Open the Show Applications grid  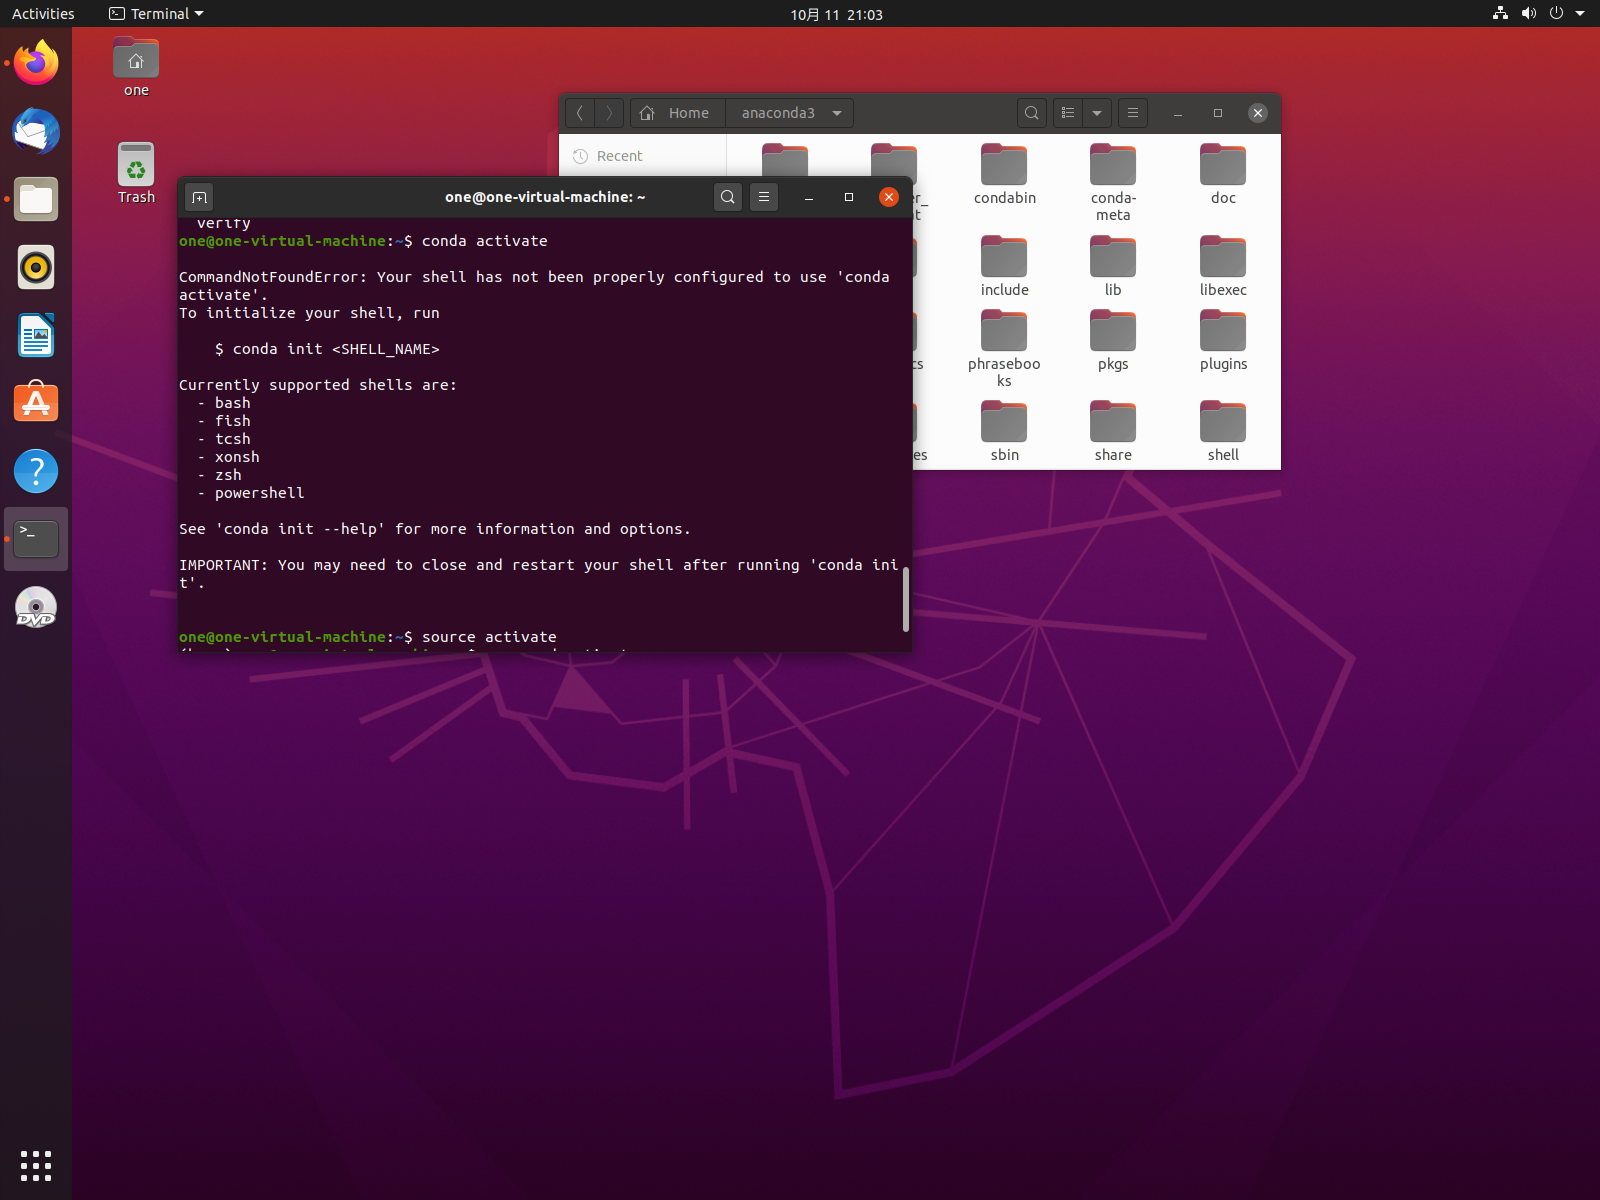click(36, 1165)
